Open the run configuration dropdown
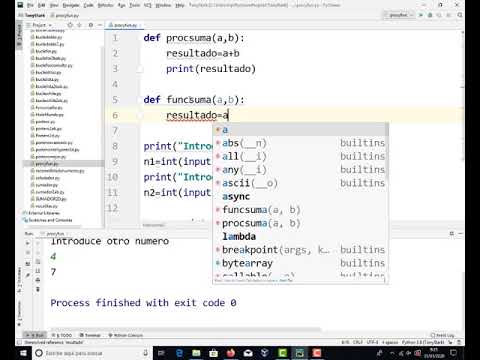 tap(399, 15)
